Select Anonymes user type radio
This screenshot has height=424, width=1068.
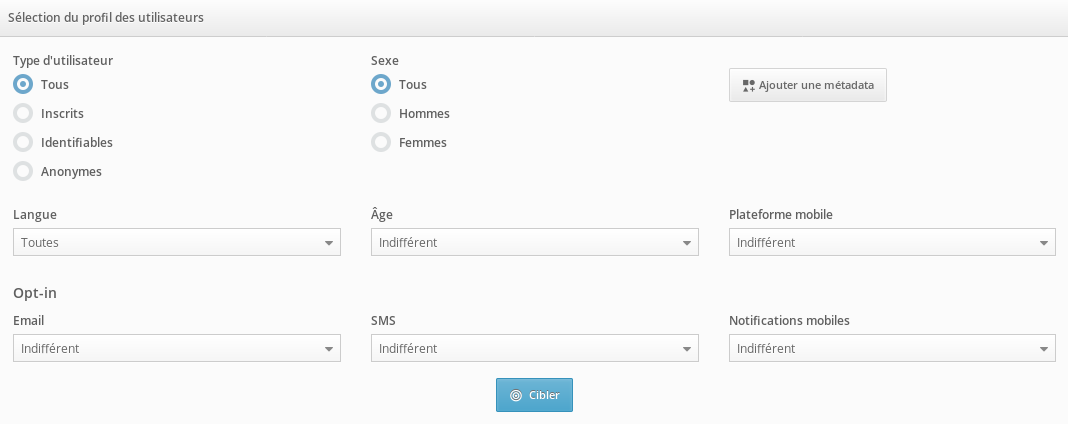(x=23, y=172)
